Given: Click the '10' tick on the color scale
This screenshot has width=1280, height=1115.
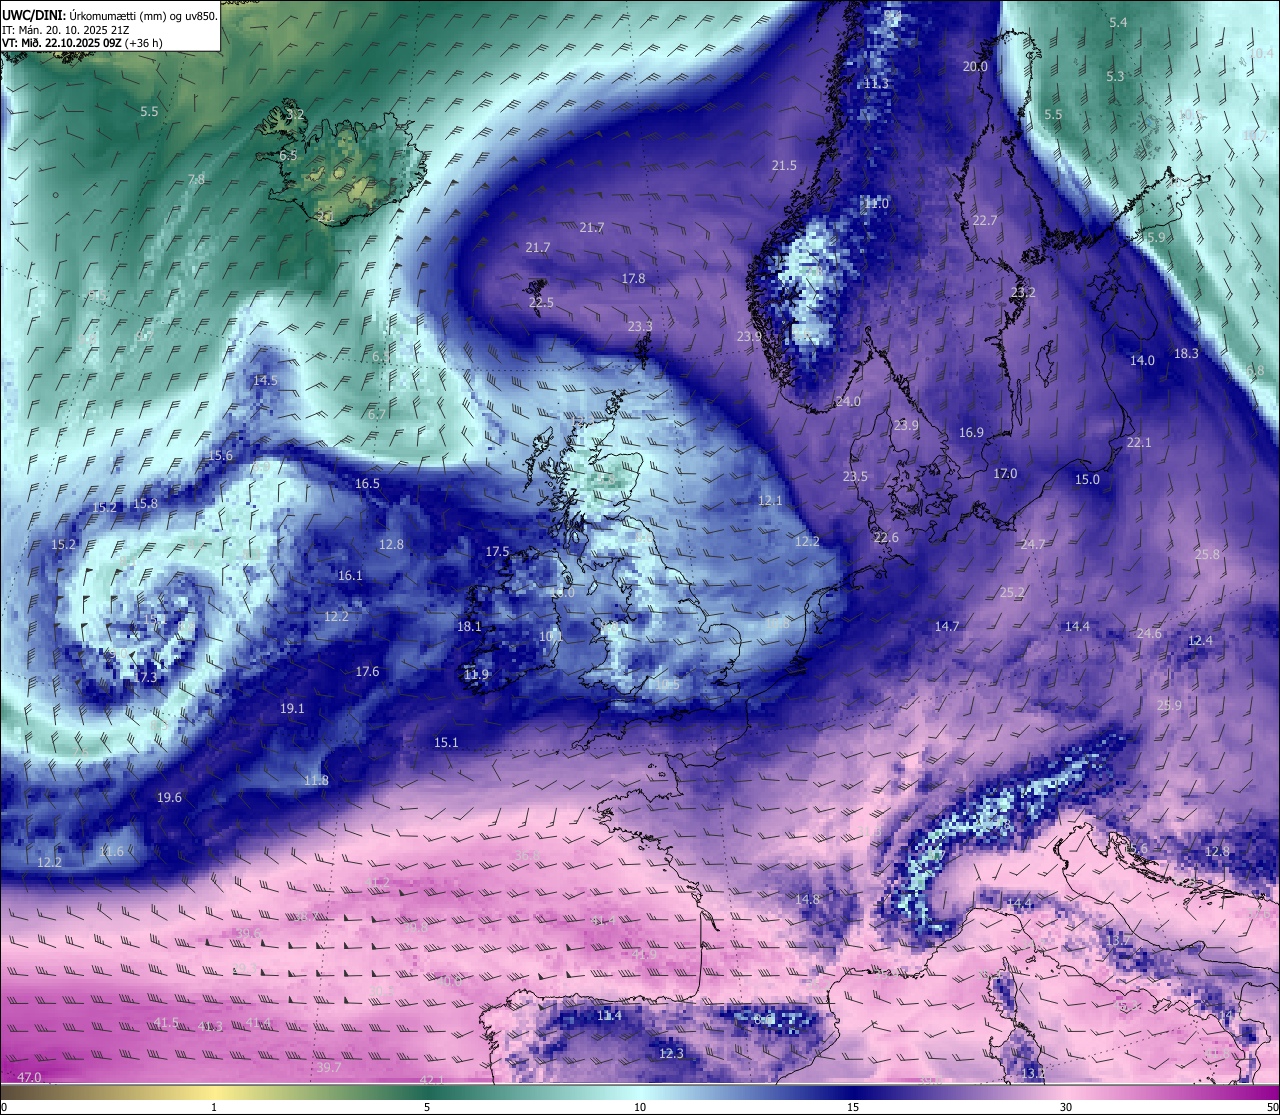Looking at the screenshot, I should click(x=640, y=1107).
